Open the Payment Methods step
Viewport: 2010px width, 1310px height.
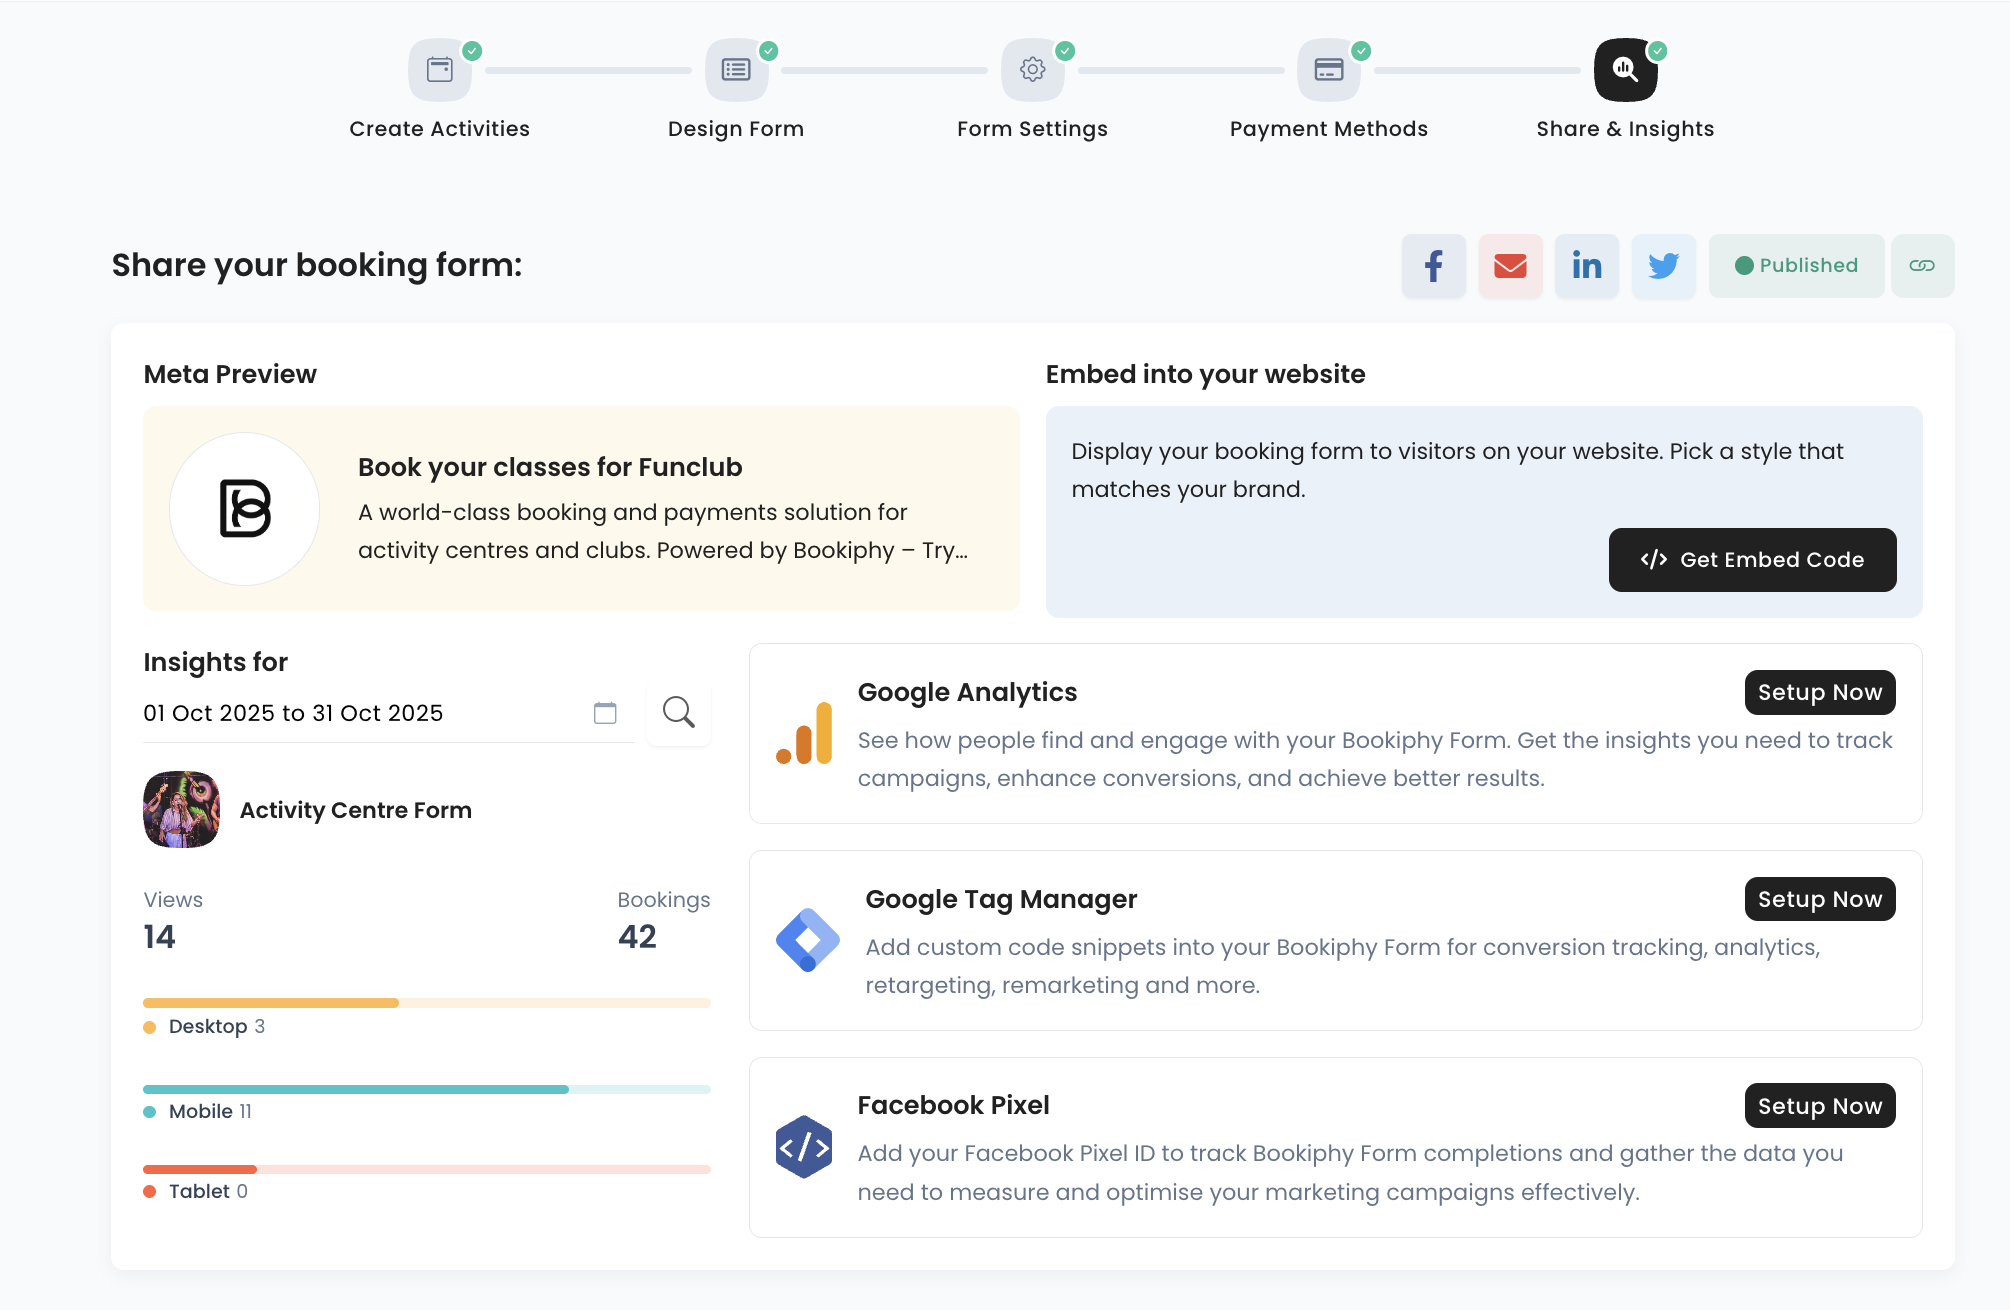pos(1329,70)
